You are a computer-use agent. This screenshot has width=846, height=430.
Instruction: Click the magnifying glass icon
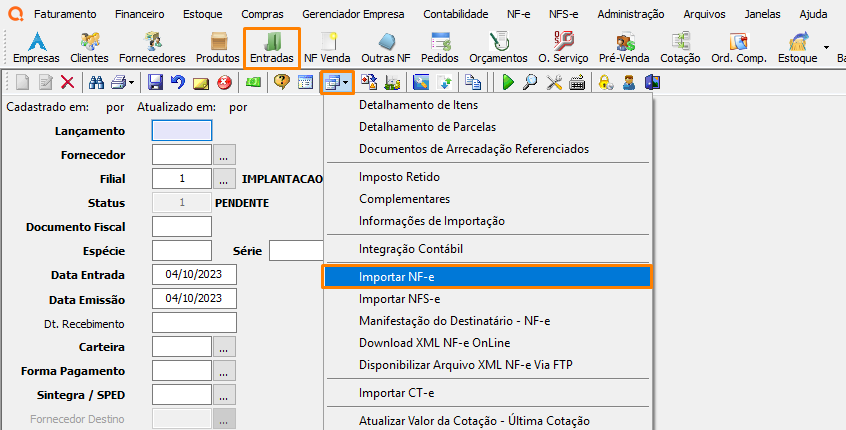point(530,83)
